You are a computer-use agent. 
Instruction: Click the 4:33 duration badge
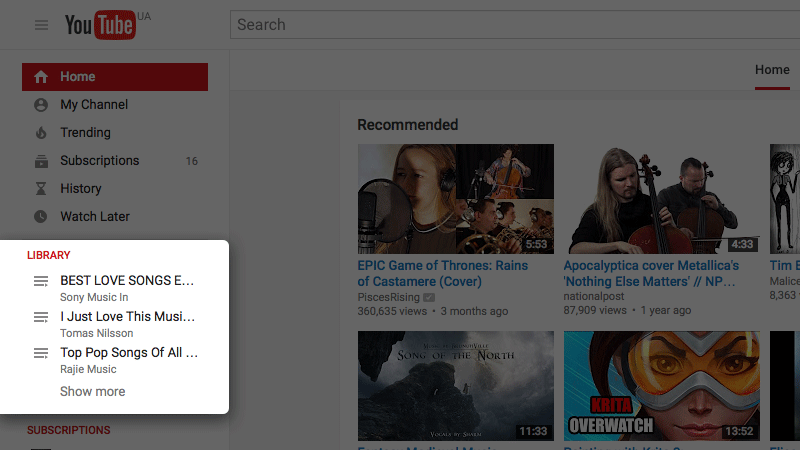(742, 244)
